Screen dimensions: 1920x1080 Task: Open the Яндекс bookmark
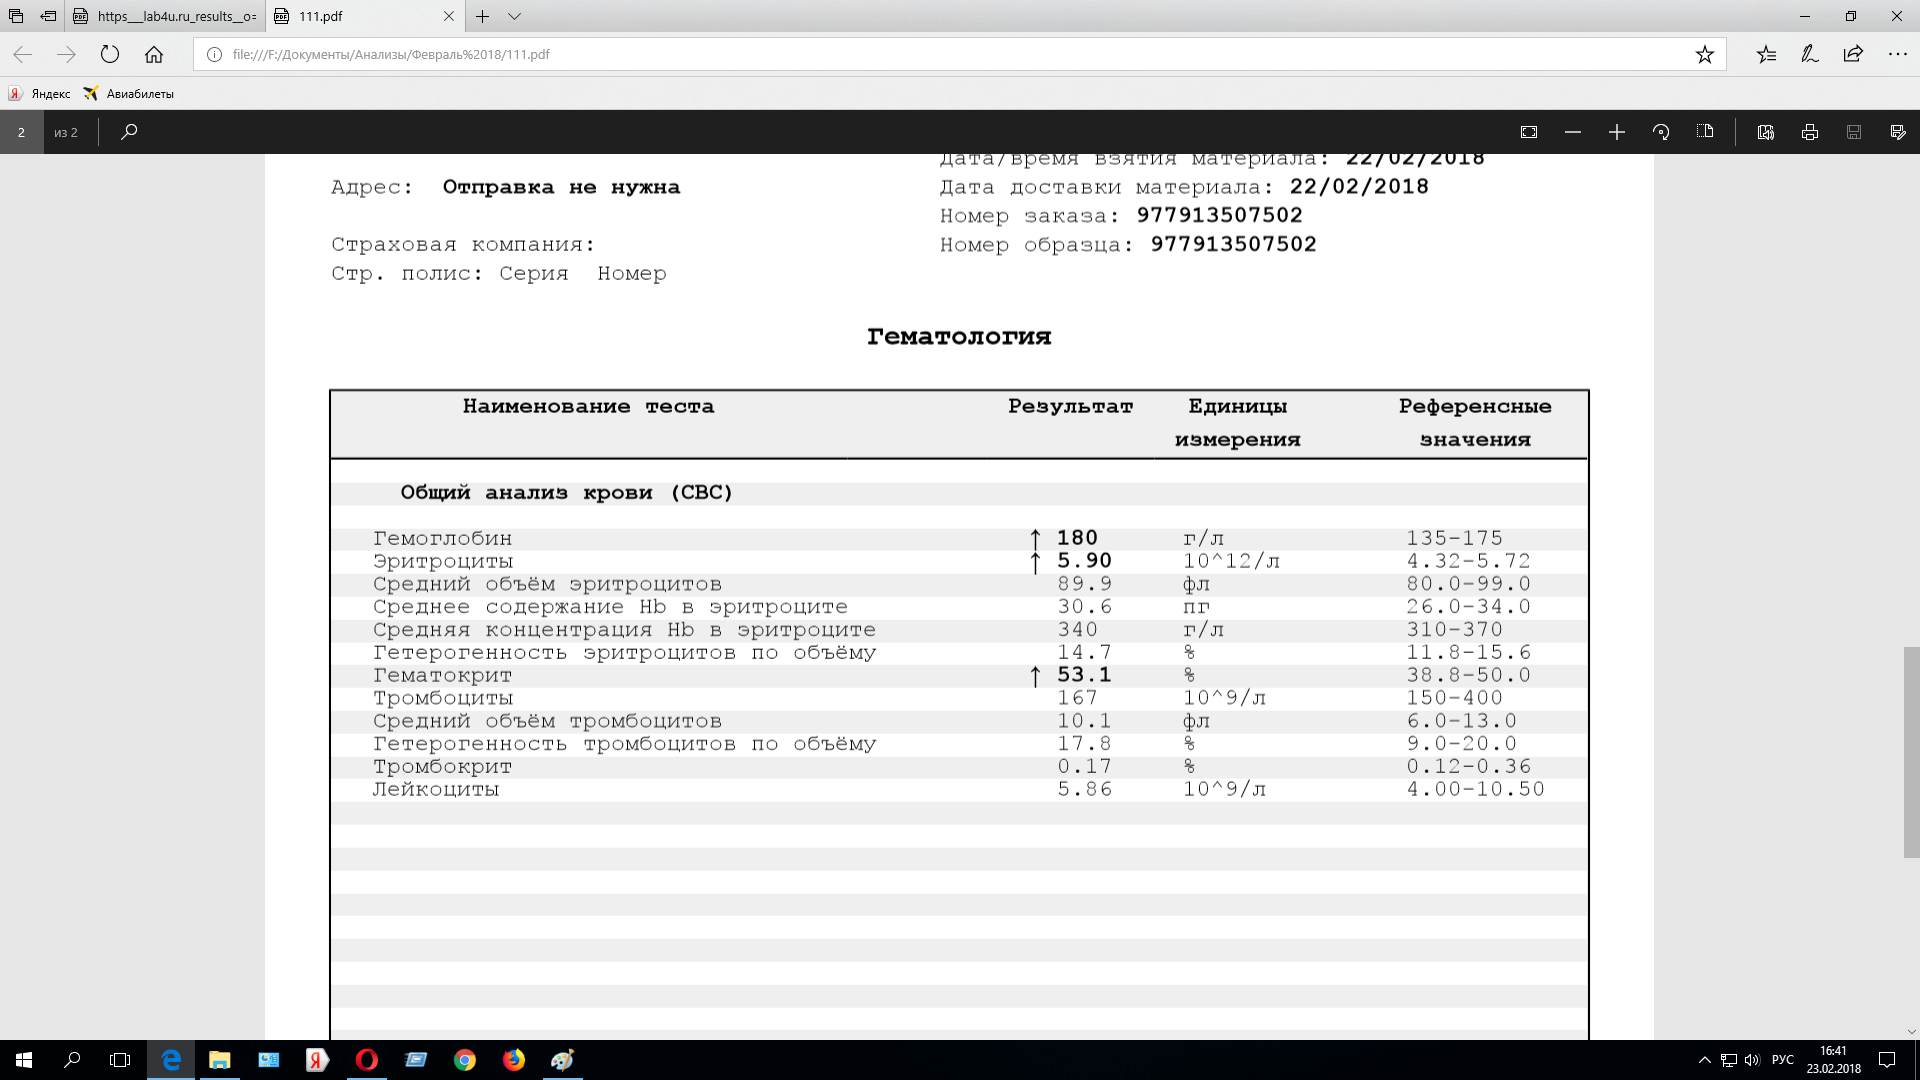click(x=40, y=93)
